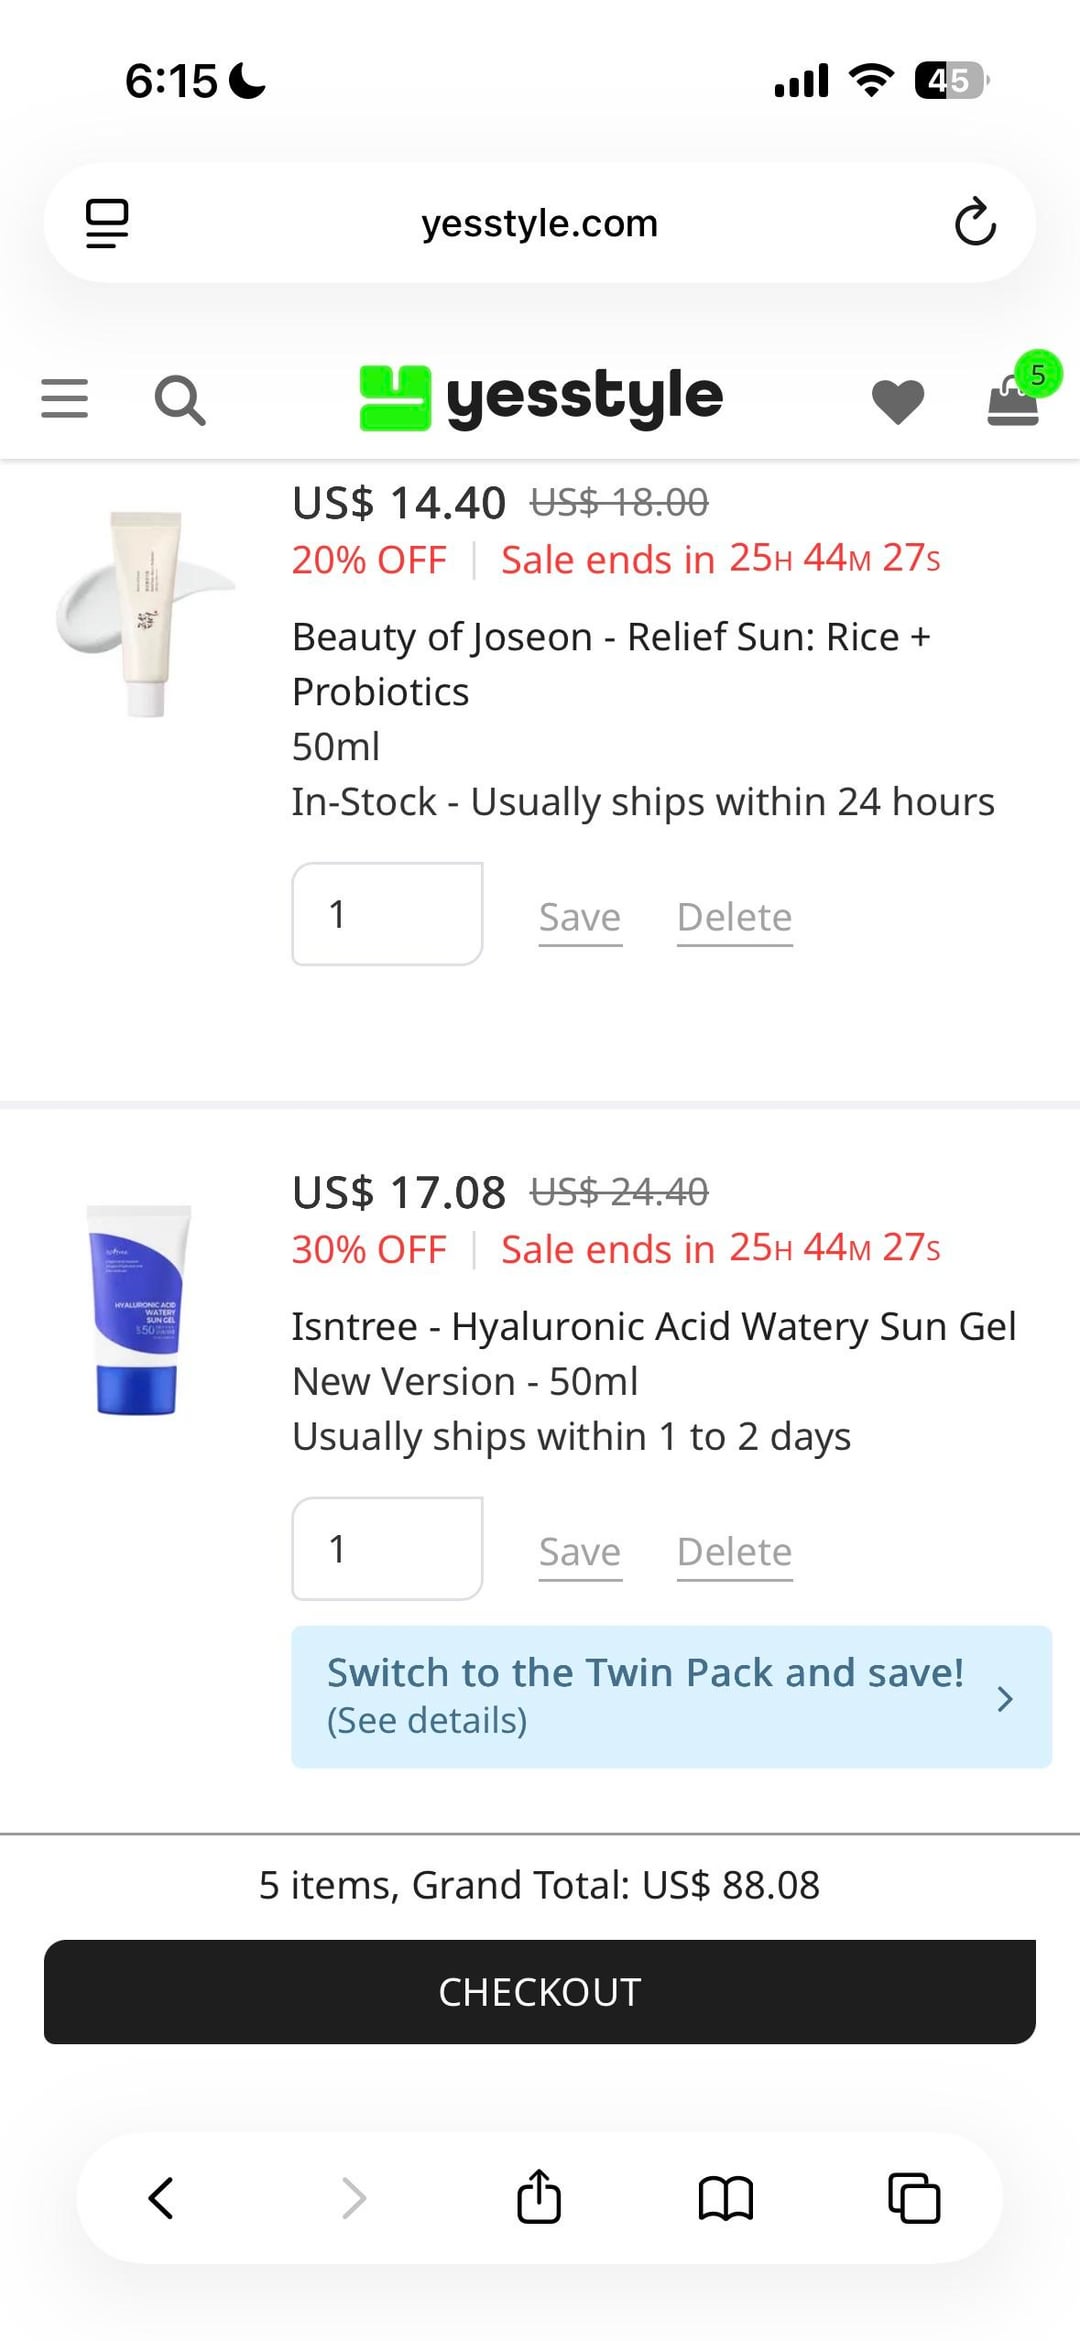This screenshot has height=2341, width=1080.
Task: Open the Isntree Sun Gel product thumbnail
Action: [138, 1310]
